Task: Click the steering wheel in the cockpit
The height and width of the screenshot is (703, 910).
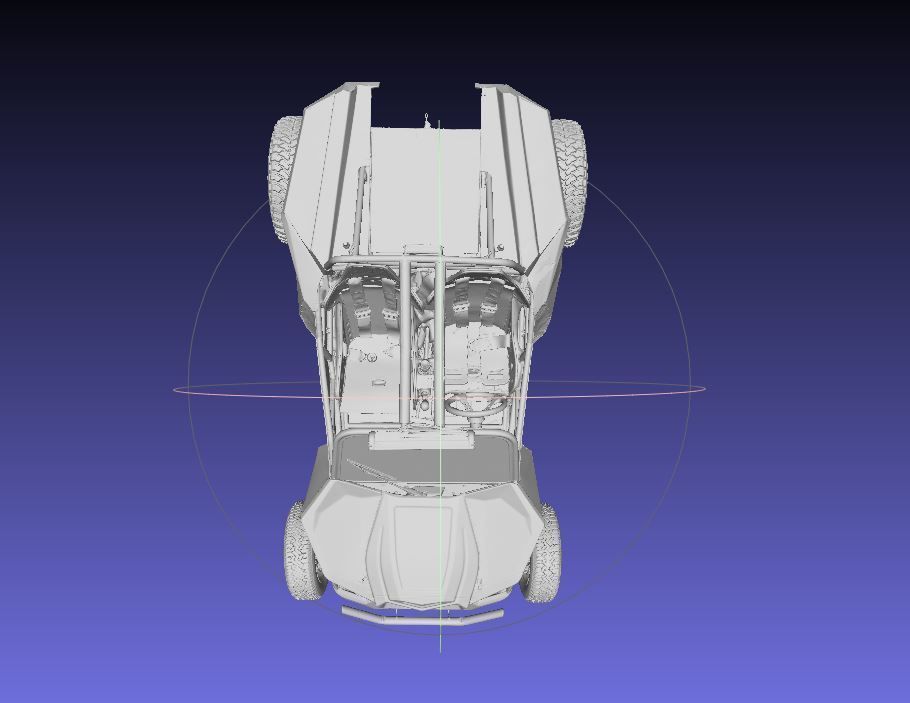Action: tap(475, 403)
